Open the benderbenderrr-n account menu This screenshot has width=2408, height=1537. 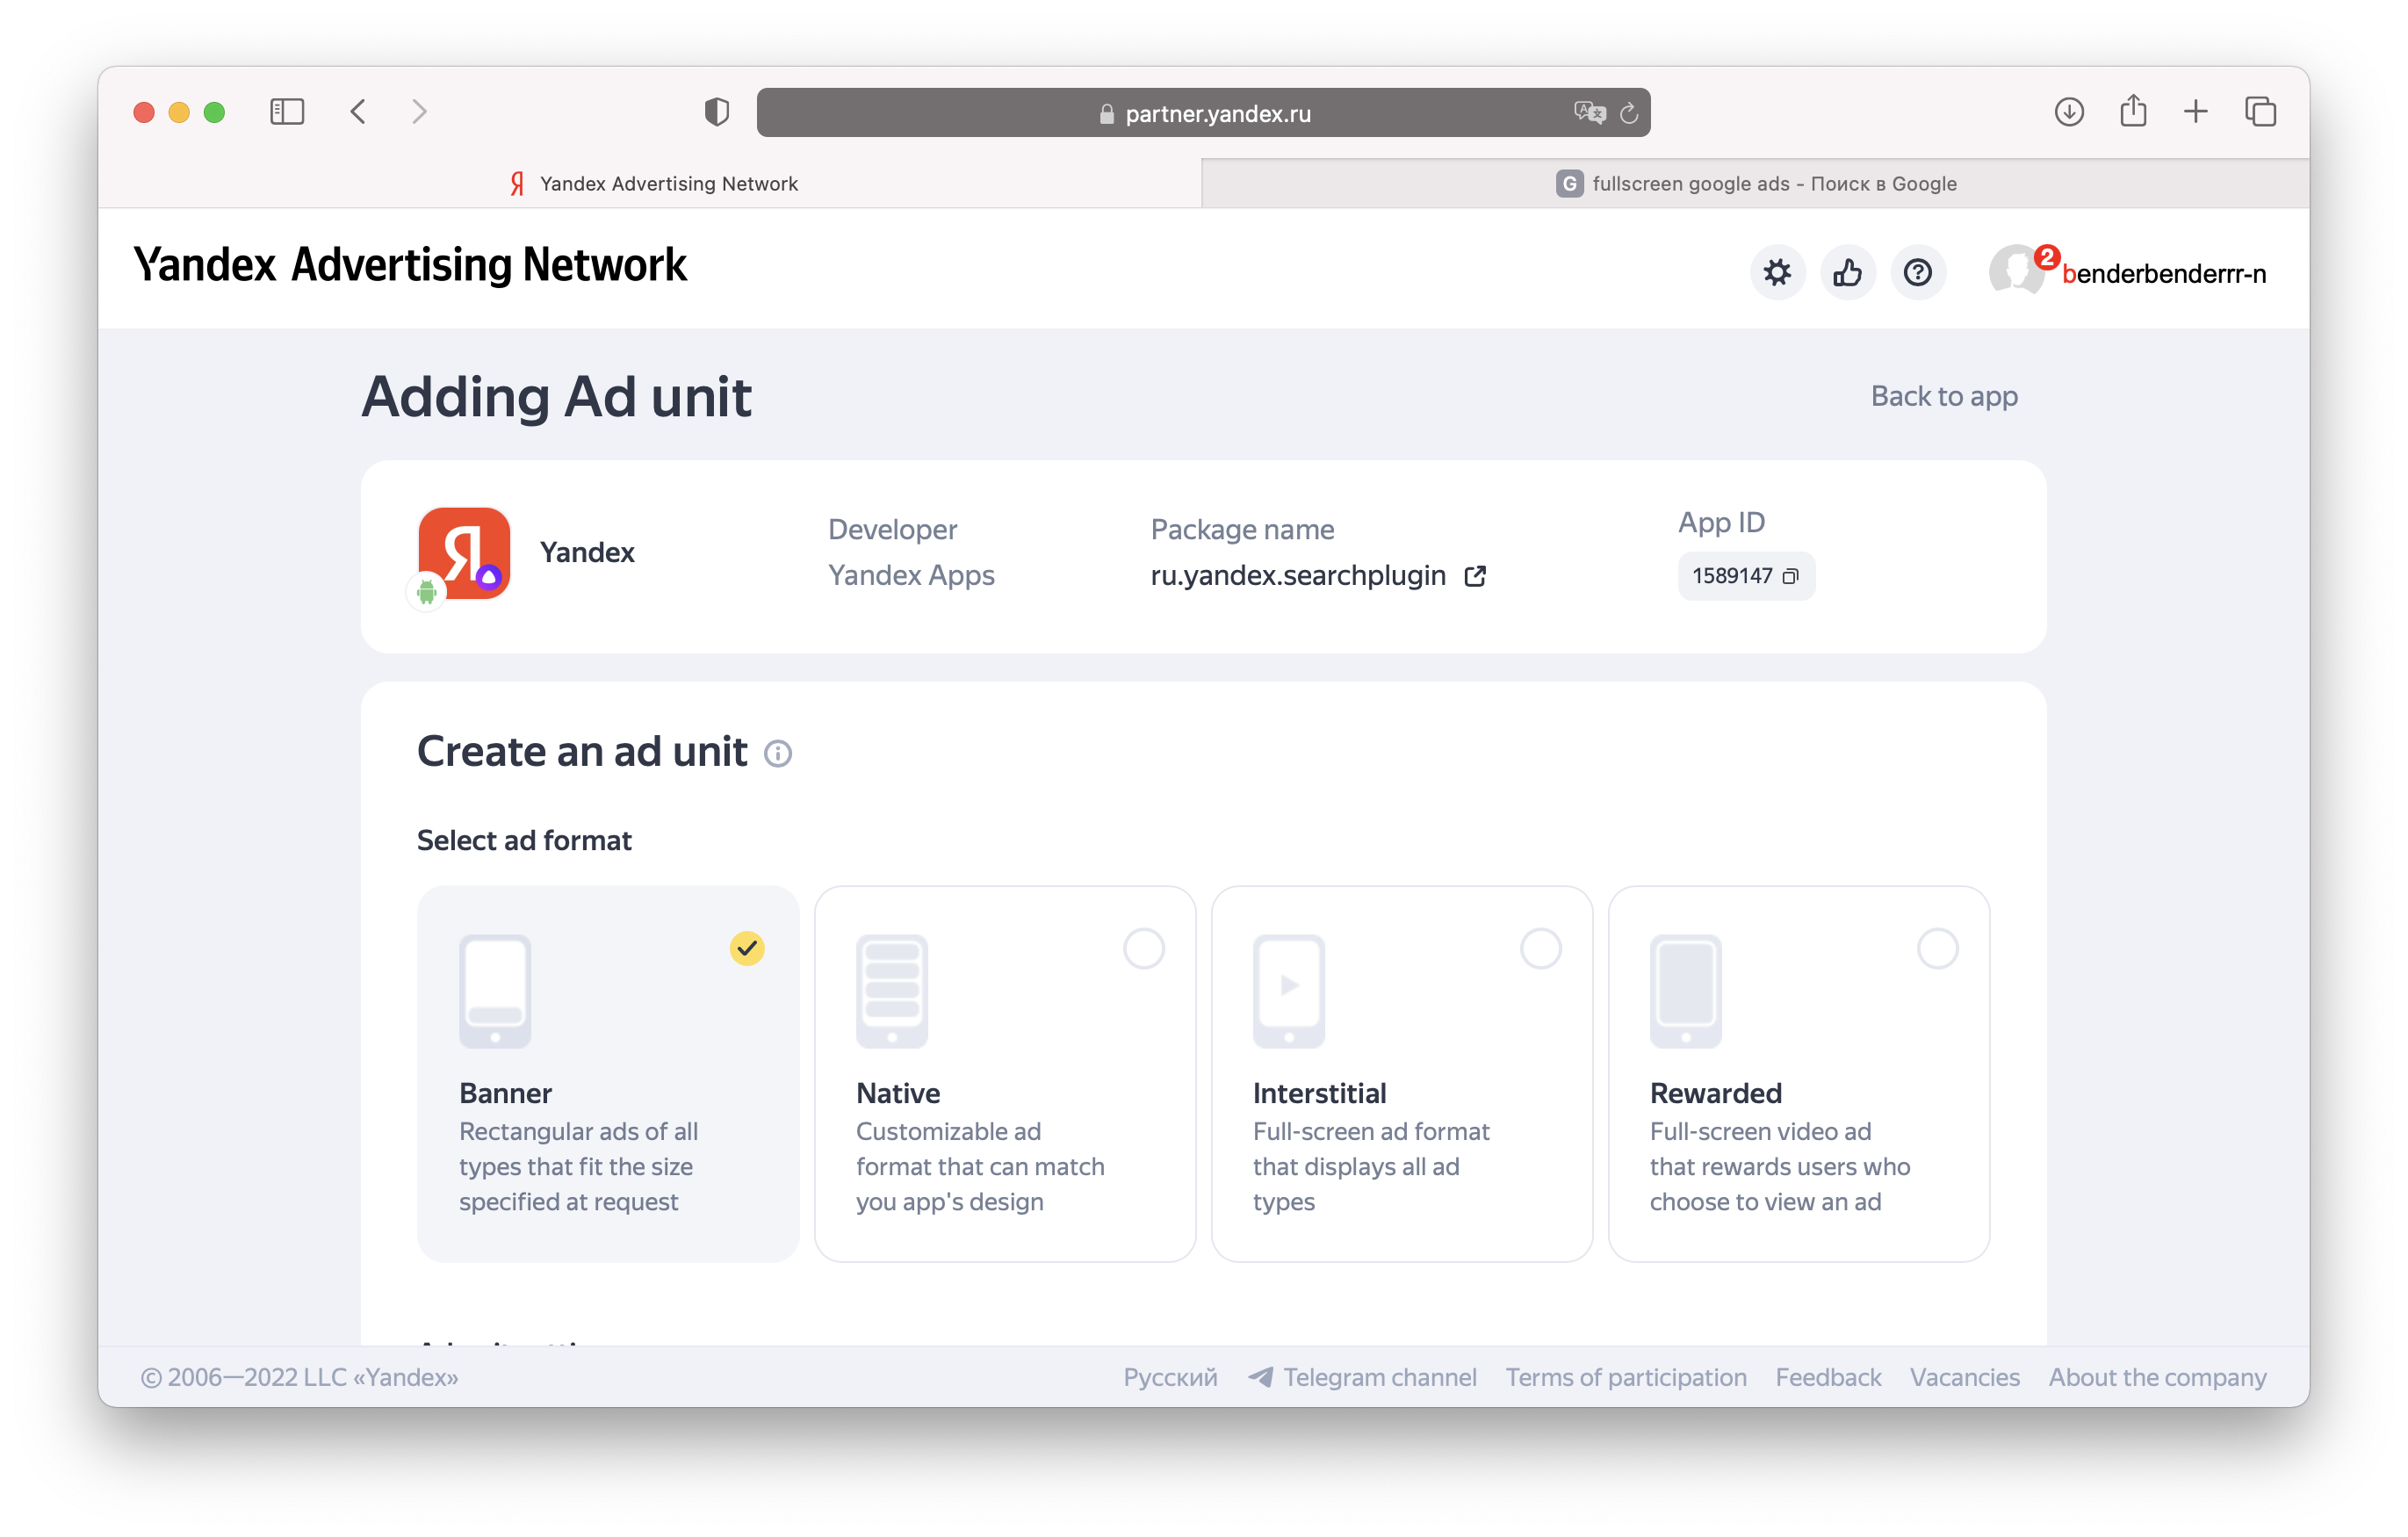(x=2162, y=273)
